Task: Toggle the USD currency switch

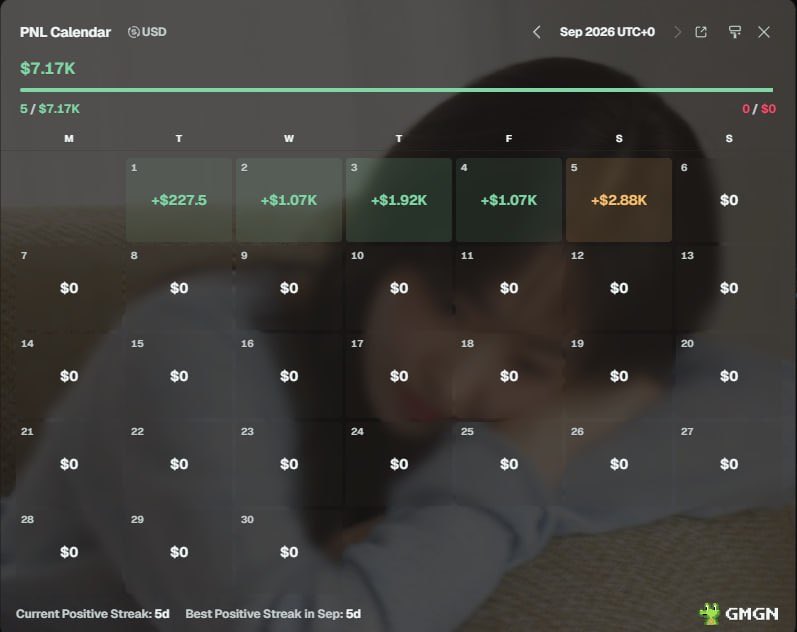Action: [x=147, y=32]
